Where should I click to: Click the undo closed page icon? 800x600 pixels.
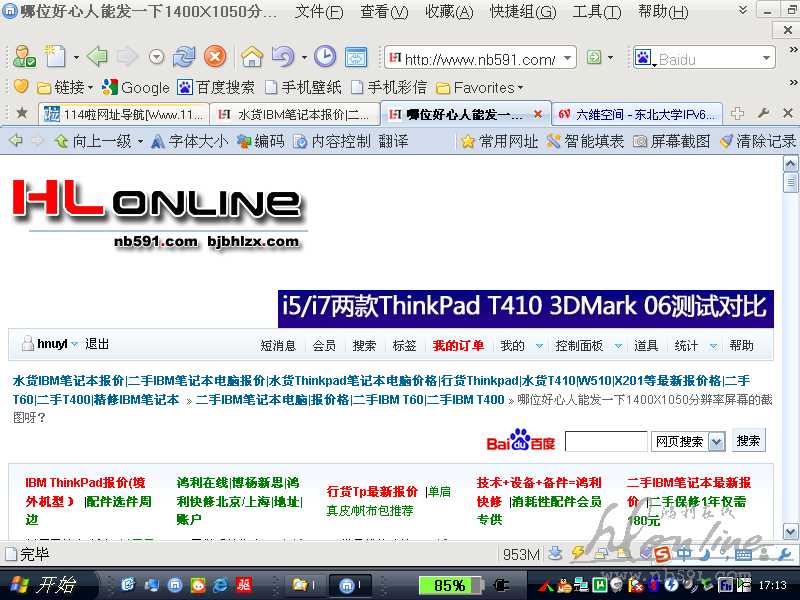click(283, 57)
